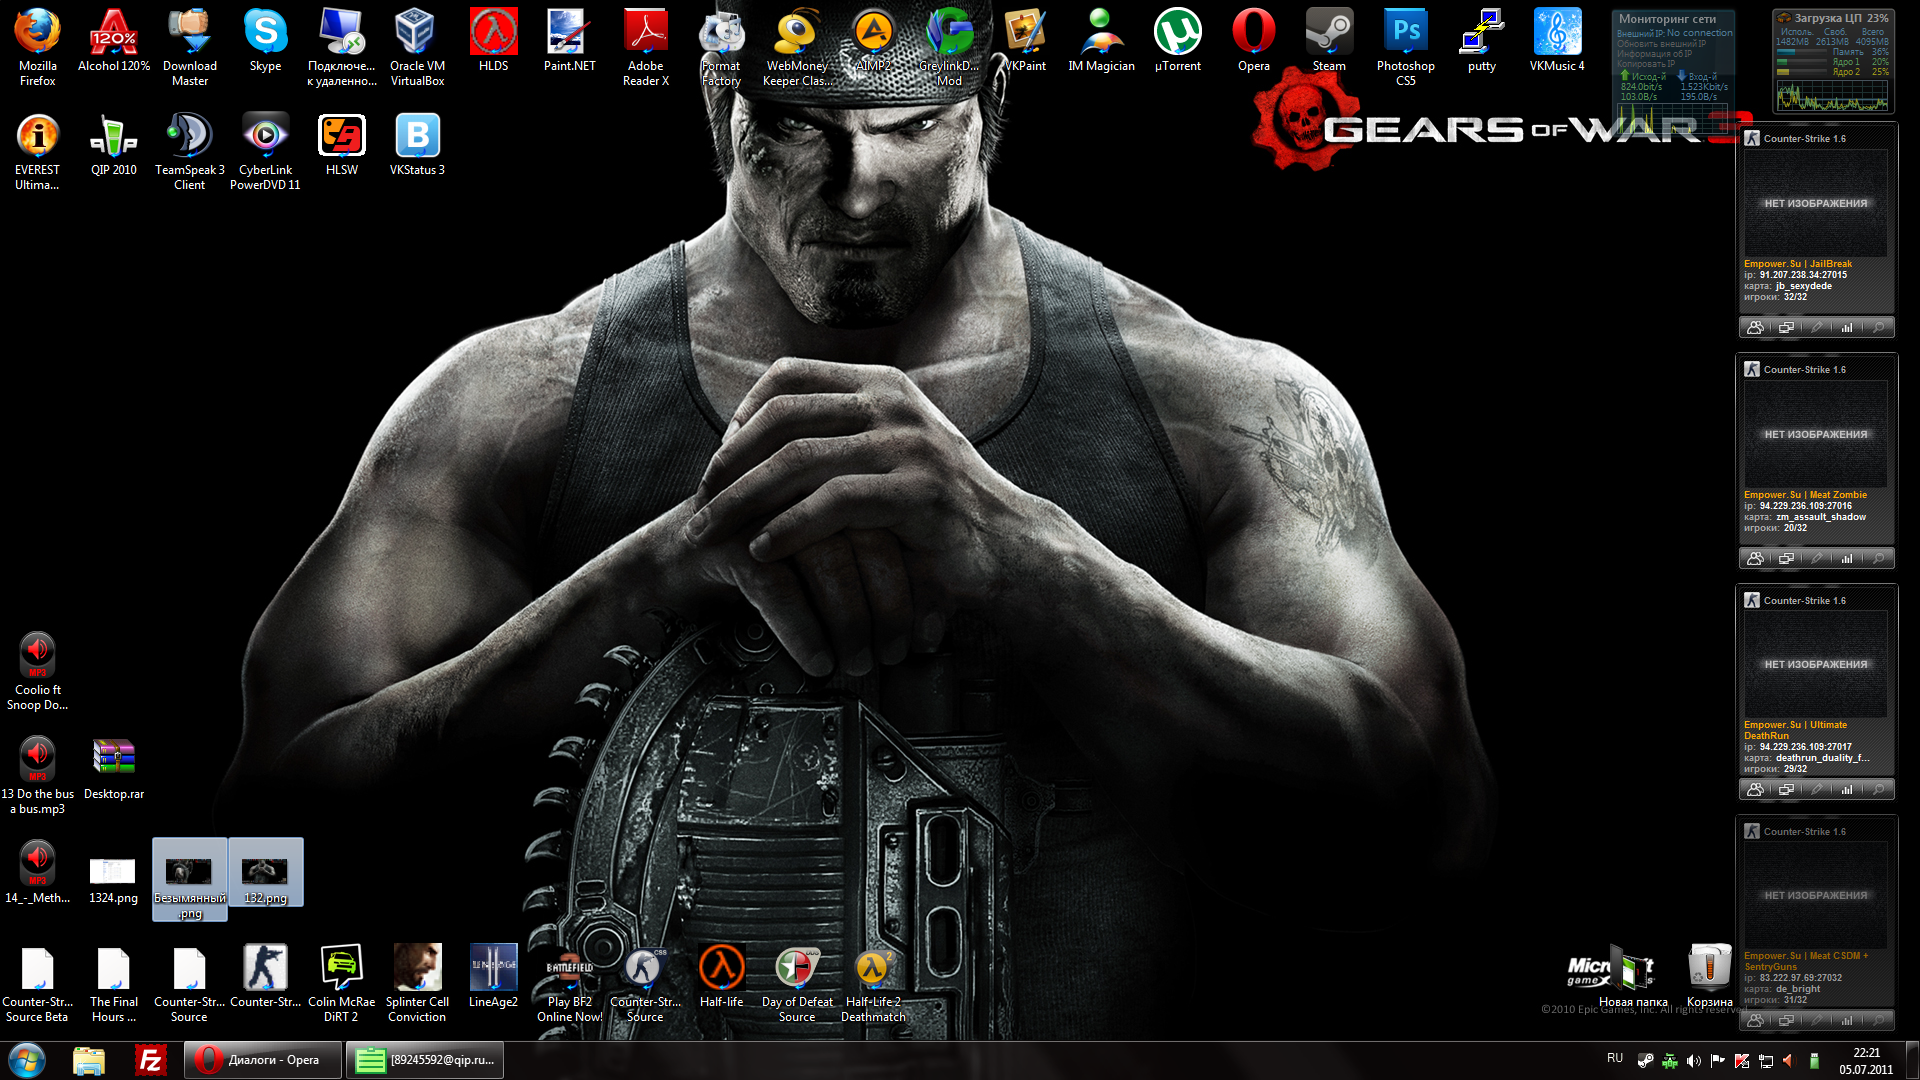Click the LineAge2 desktop icon
Screen dimensions: 1920x1080
(x=494, y=977)
